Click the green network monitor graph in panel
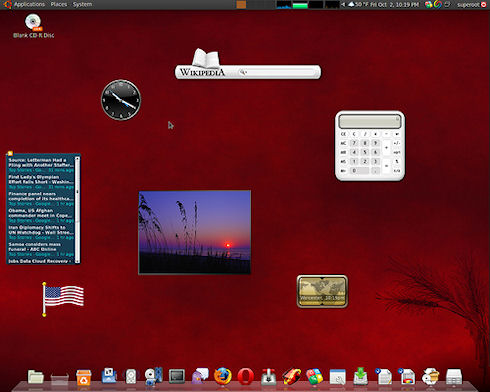The image size is (490, 392). coord(300,5)
